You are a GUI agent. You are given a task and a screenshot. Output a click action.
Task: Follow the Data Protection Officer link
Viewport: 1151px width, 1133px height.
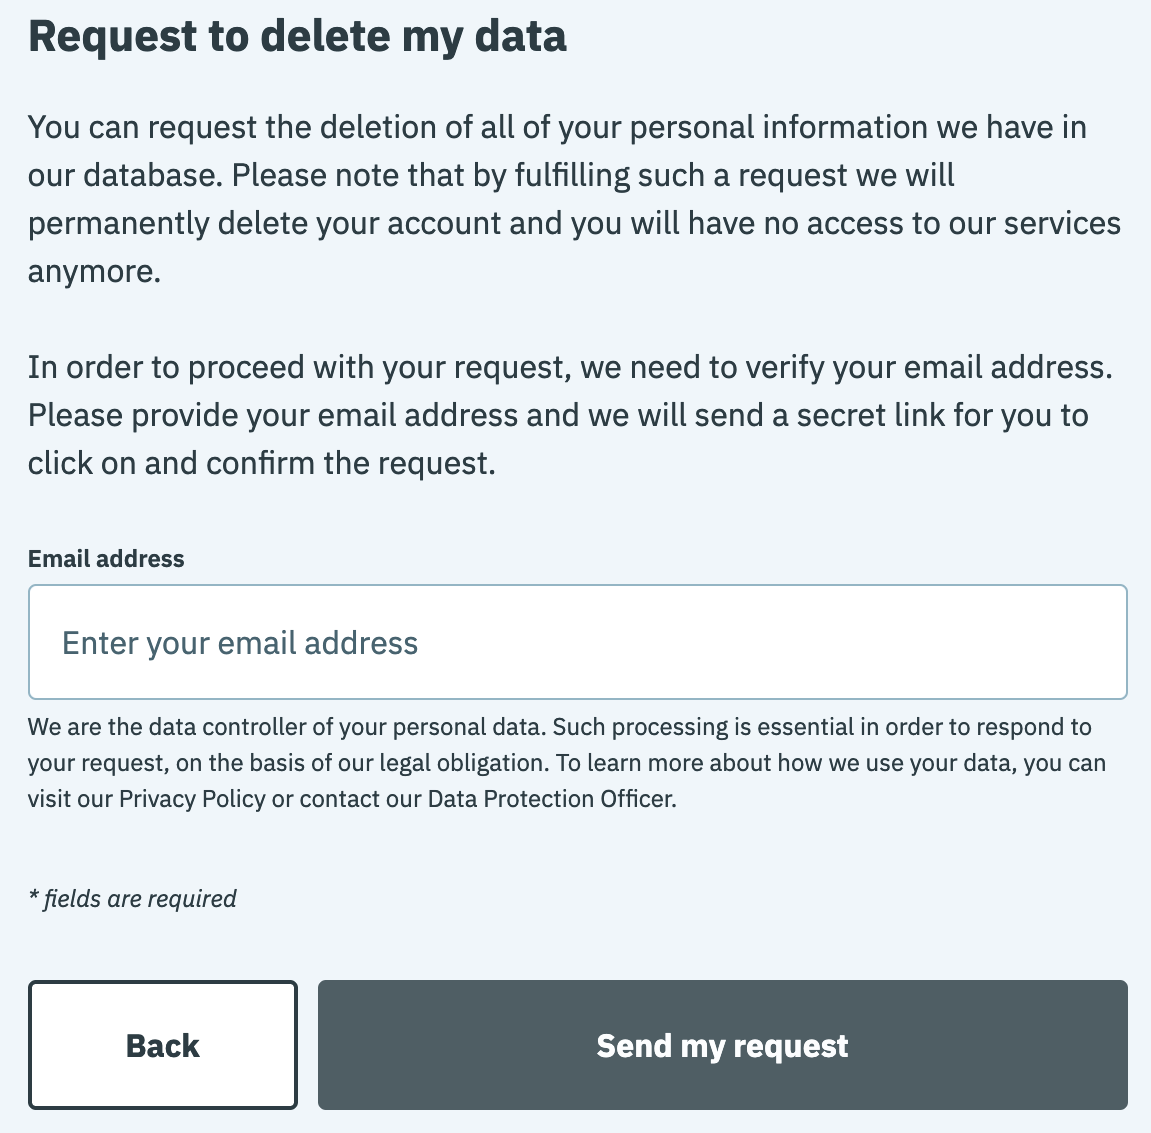[550, 799]
